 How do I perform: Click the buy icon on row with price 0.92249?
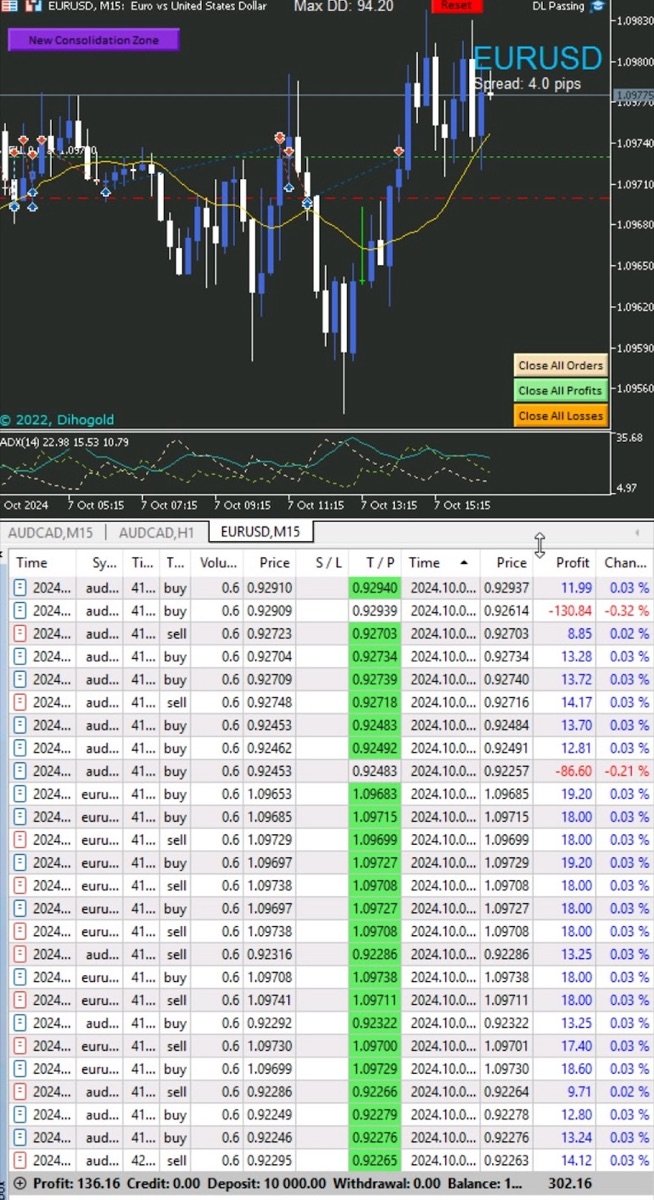21,1116
